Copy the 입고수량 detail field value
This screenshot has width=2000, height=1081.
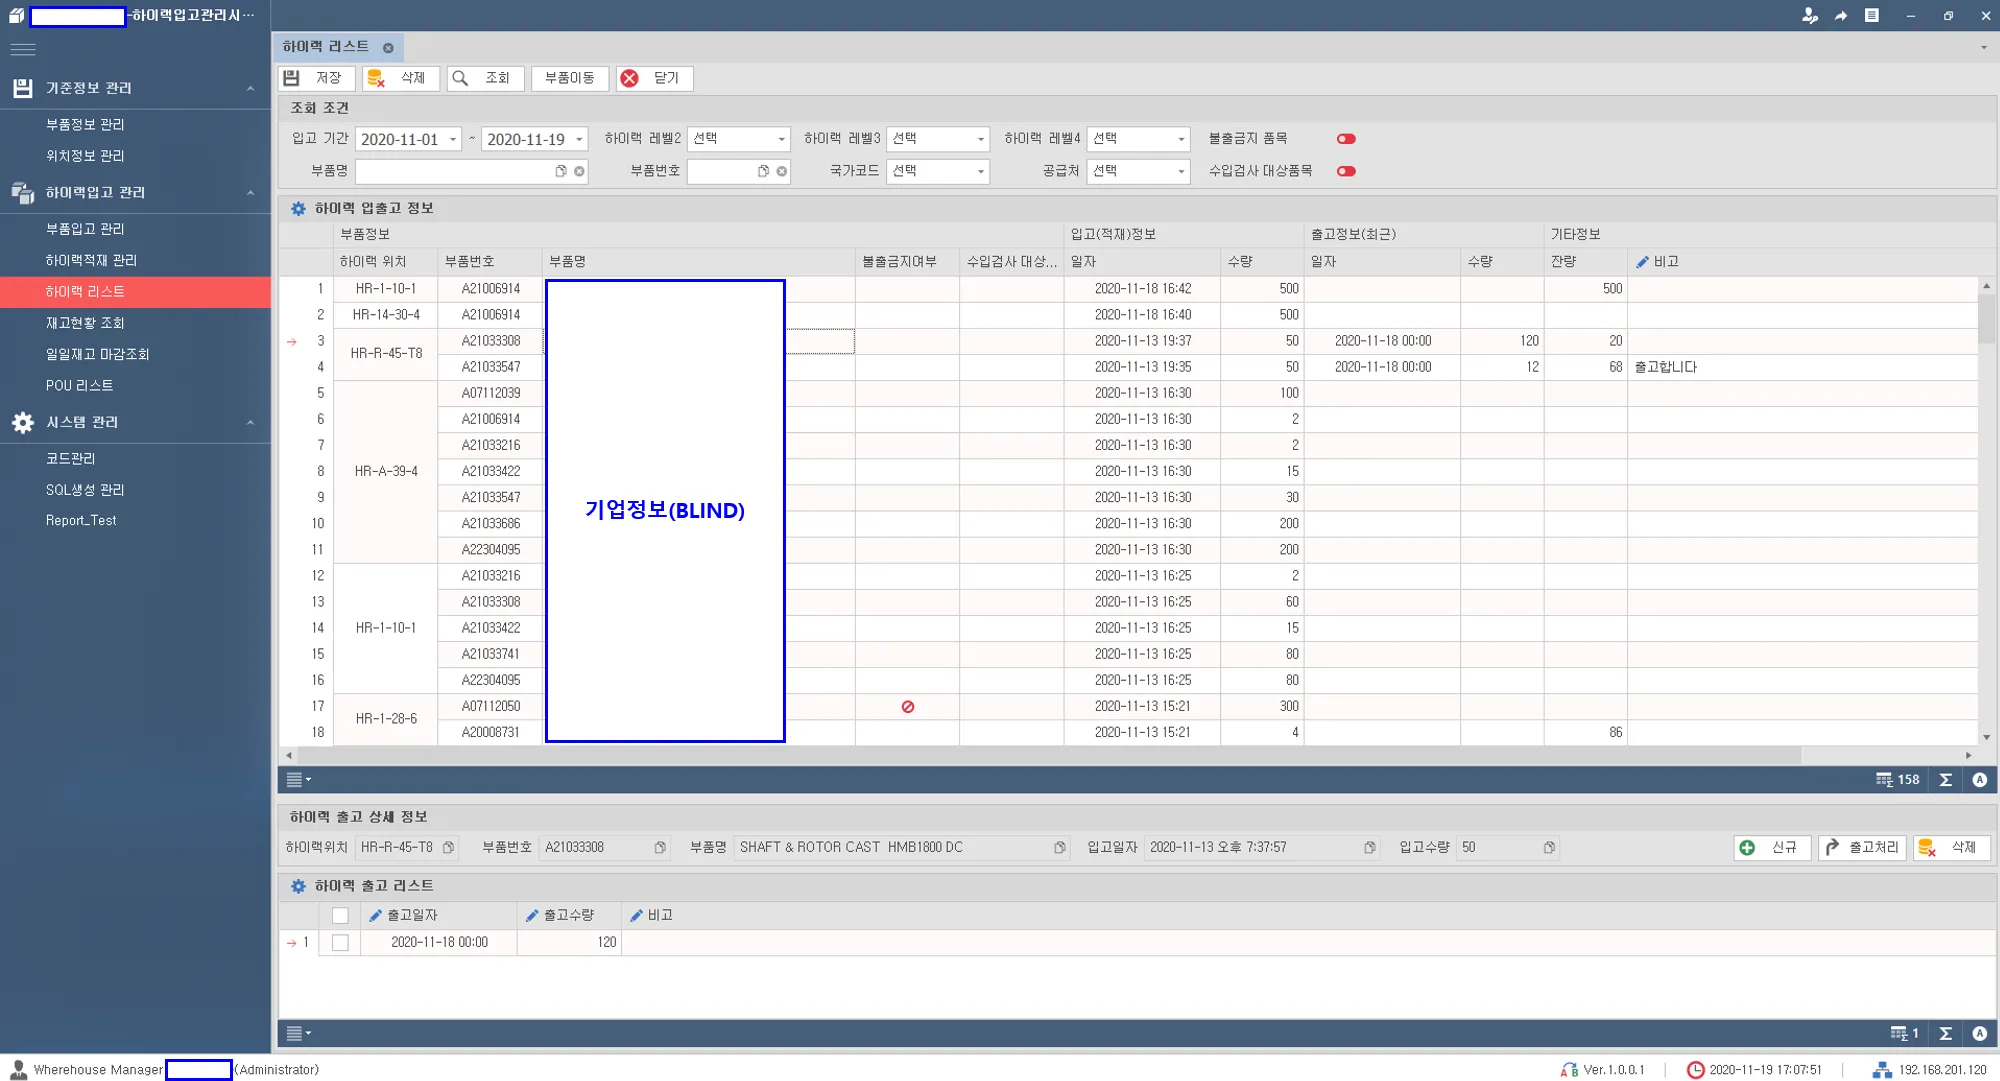coord(1549,848)
